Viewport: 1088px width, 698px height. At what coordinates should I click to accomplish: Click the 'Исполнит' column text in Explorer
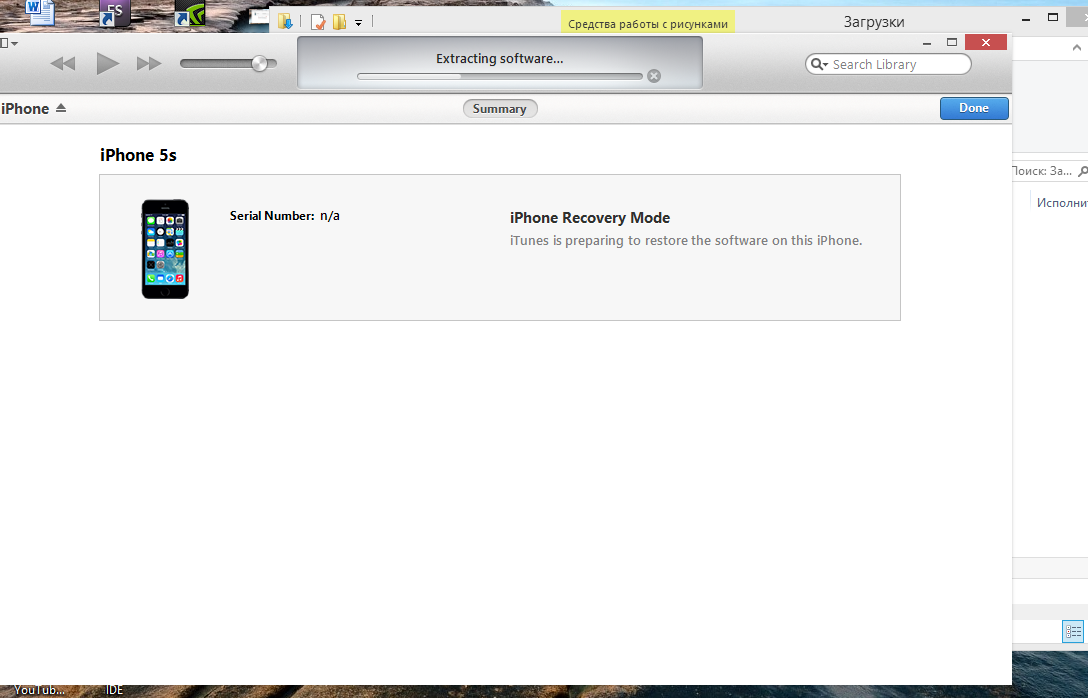tap(1062, 203)
